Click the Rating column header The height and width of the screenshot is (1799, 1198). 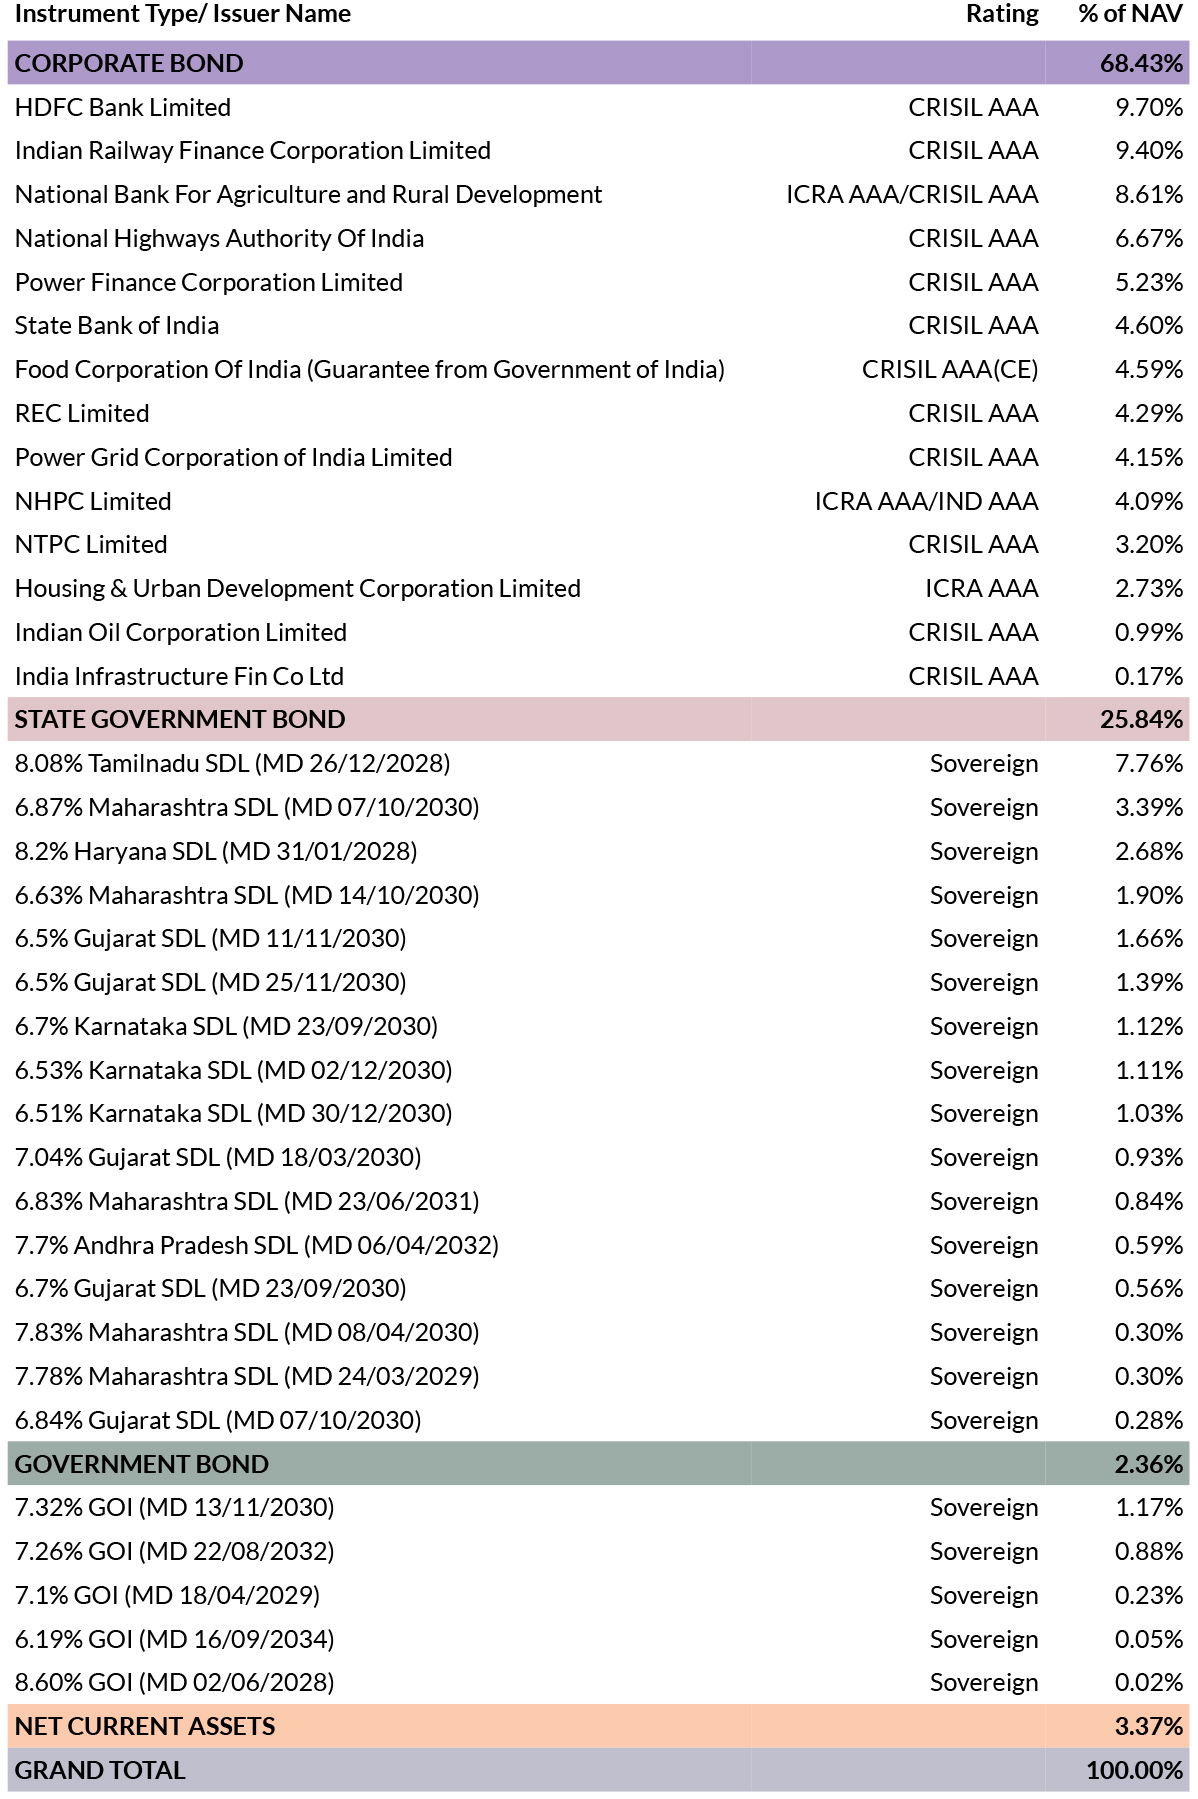(x=1001, y=14)
